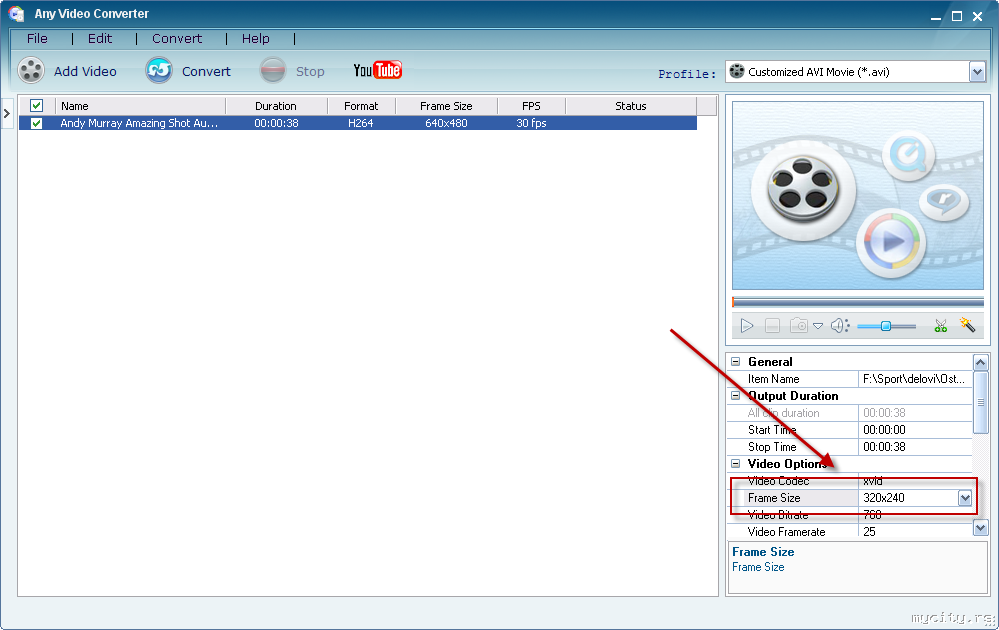999x630 pixels.
Task: Select the Andy Murray Amazing Shot row
Action: (x=357, y=123)
